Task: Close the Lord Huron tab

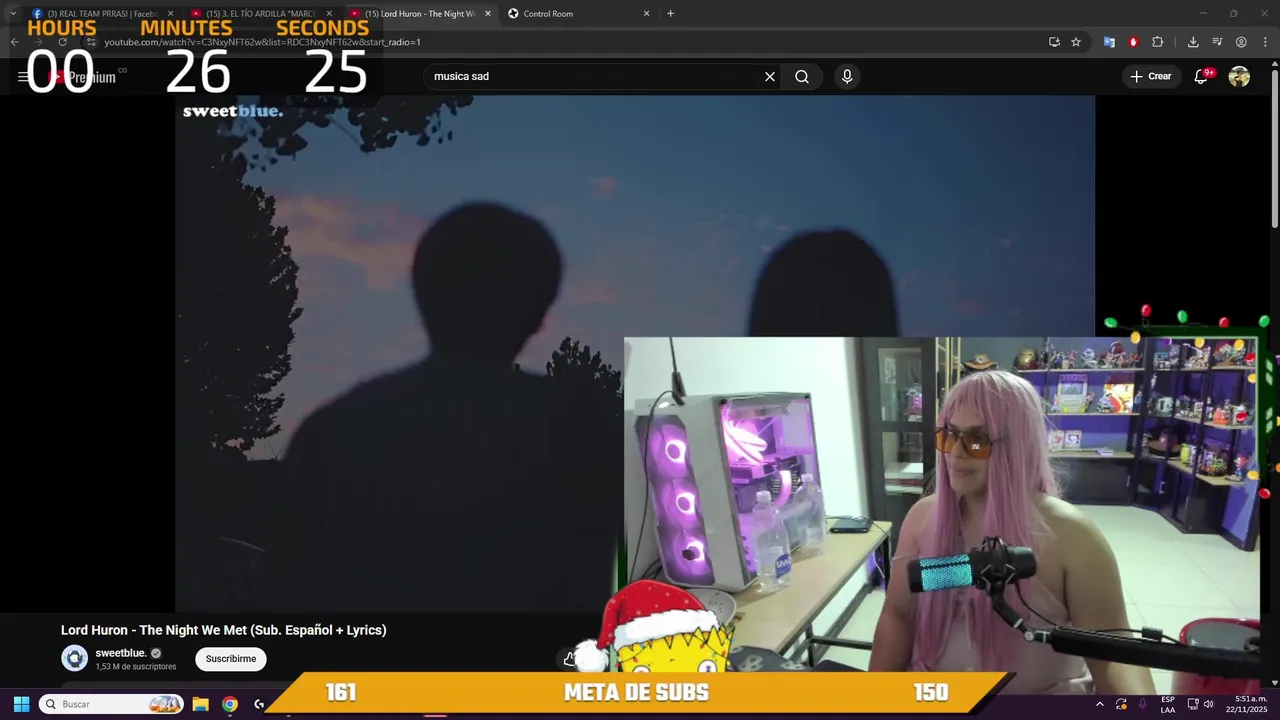Action: (488, 13)
